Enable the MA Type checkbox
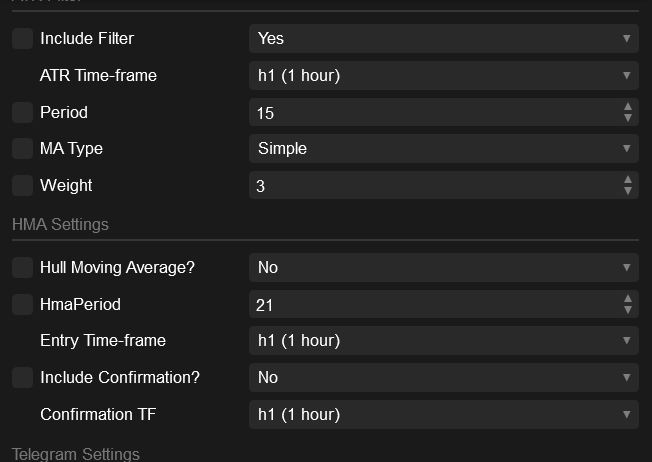 coord(22,149)
